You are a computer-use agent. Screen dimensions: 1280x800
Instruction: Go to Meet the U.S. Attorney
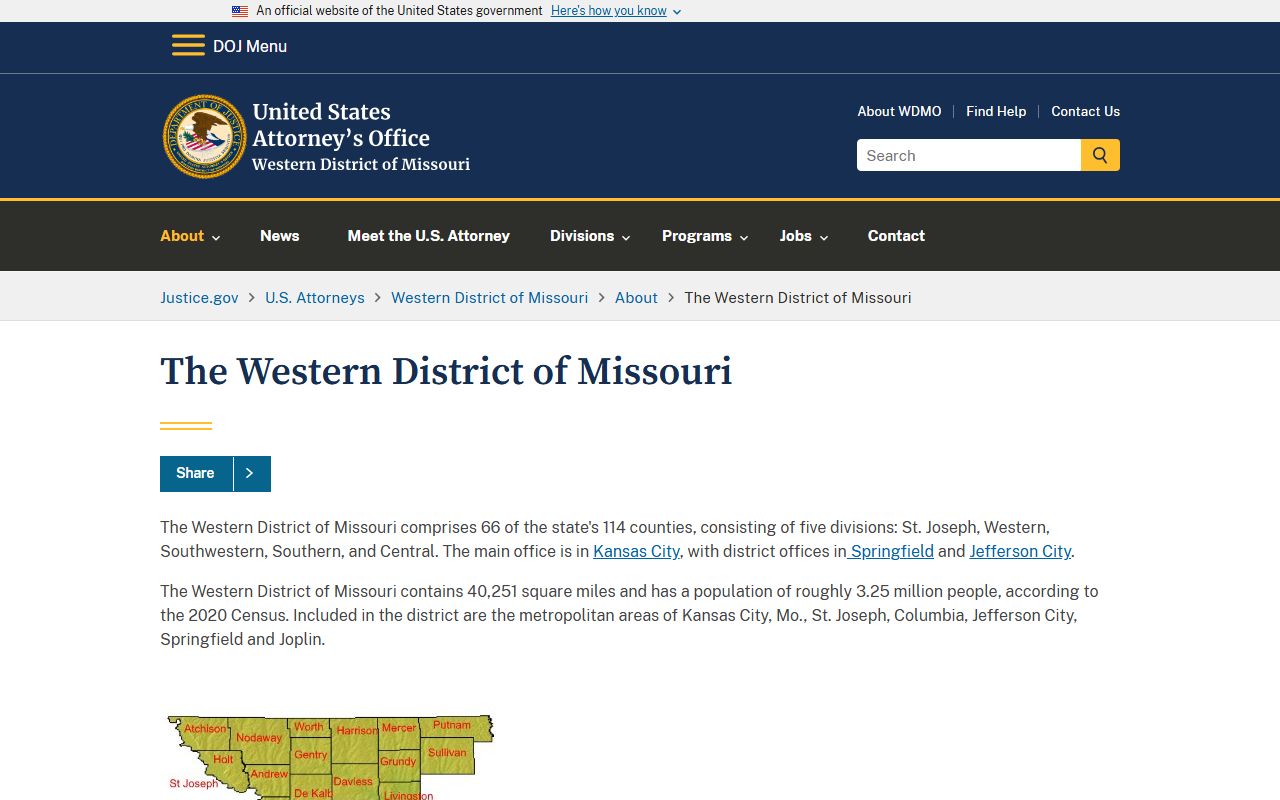429,236
